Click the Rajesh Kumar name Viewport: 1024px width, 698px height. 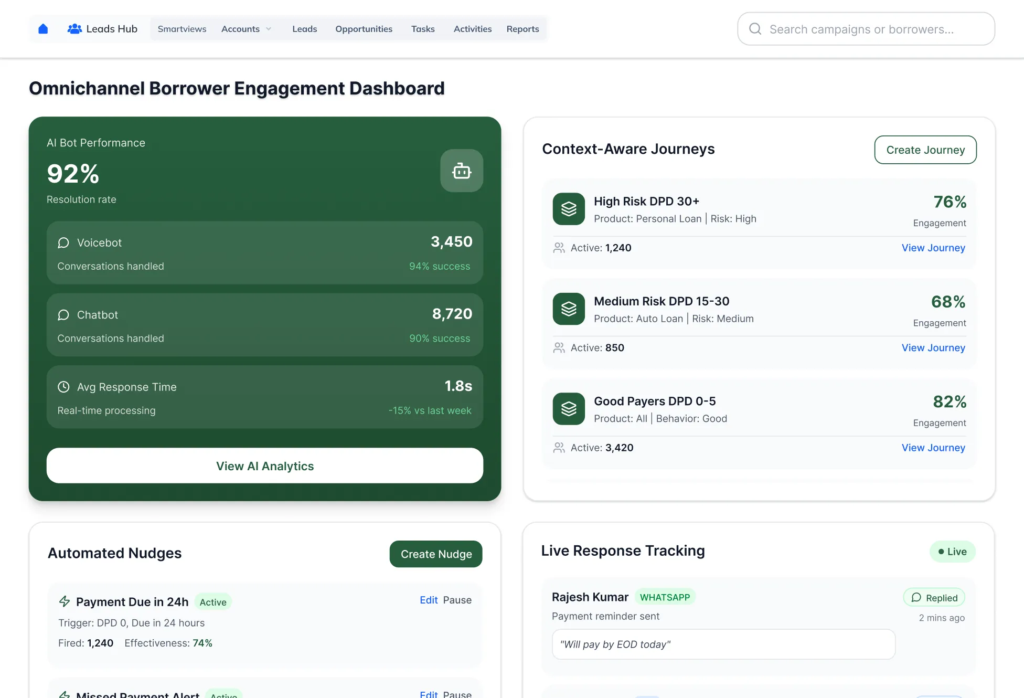[590, 597]
